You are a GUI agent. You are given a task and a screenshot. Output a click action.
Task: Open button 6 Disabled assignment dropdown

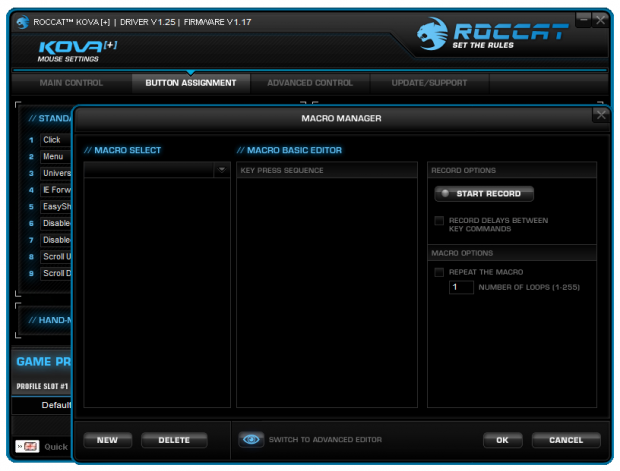coord(56,223)
